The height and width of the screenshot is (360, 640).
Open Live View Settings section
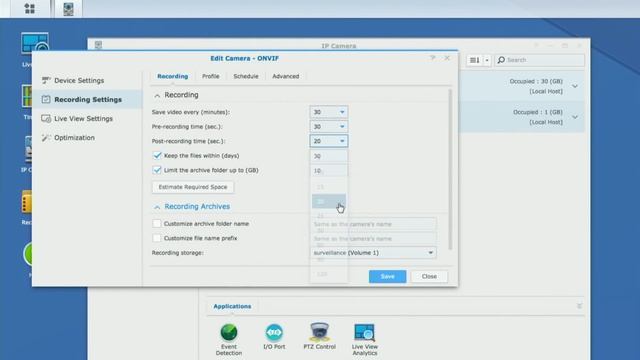tap(87, 118)
